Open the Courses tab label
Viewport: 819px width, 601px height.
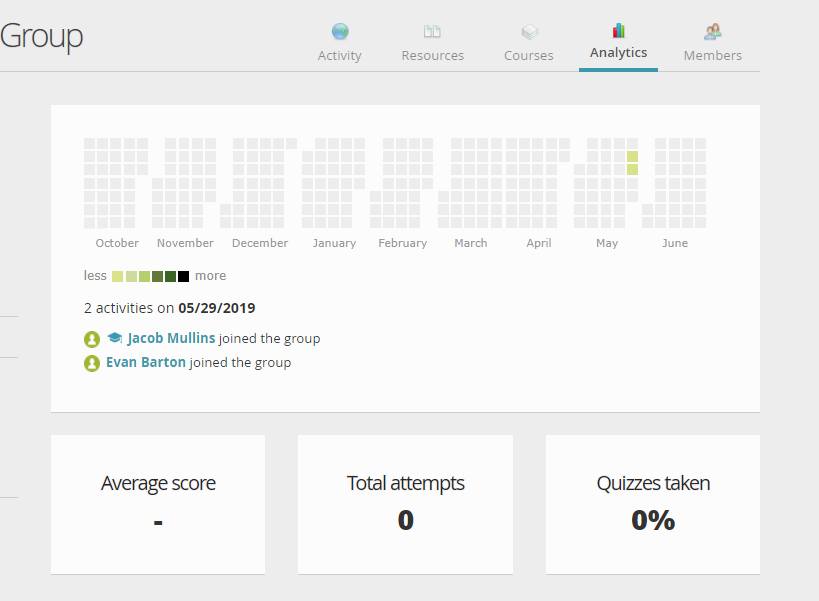529,55
